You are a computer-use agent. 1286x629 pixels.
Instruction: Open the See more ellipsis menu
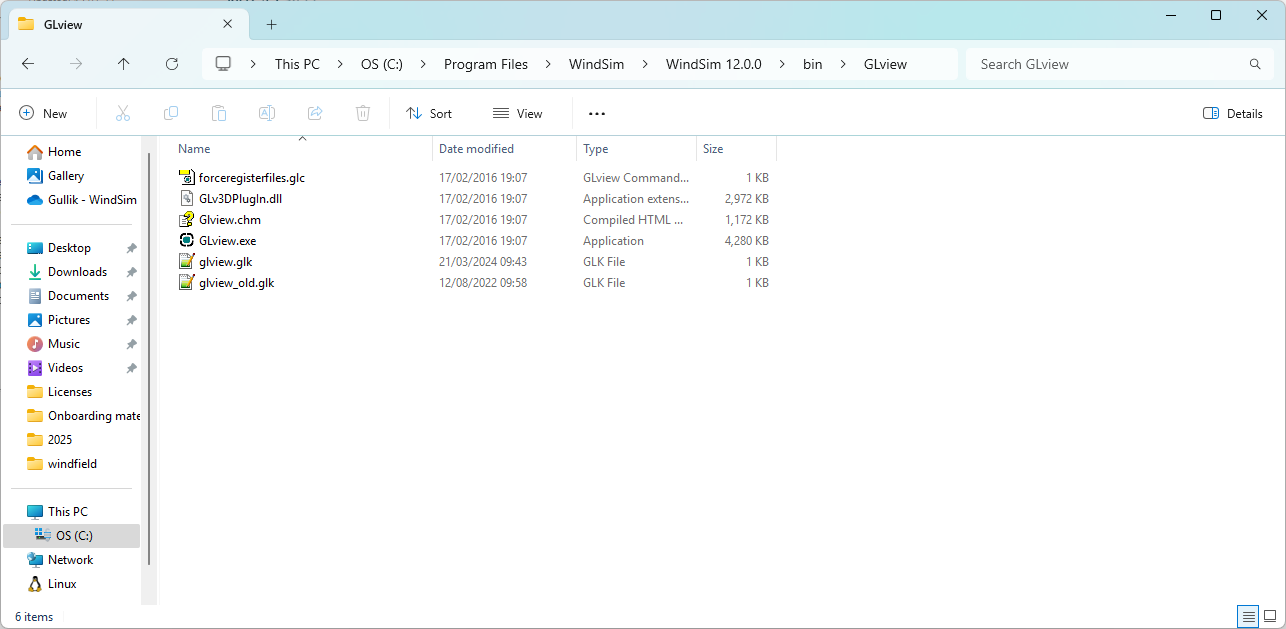597,114
